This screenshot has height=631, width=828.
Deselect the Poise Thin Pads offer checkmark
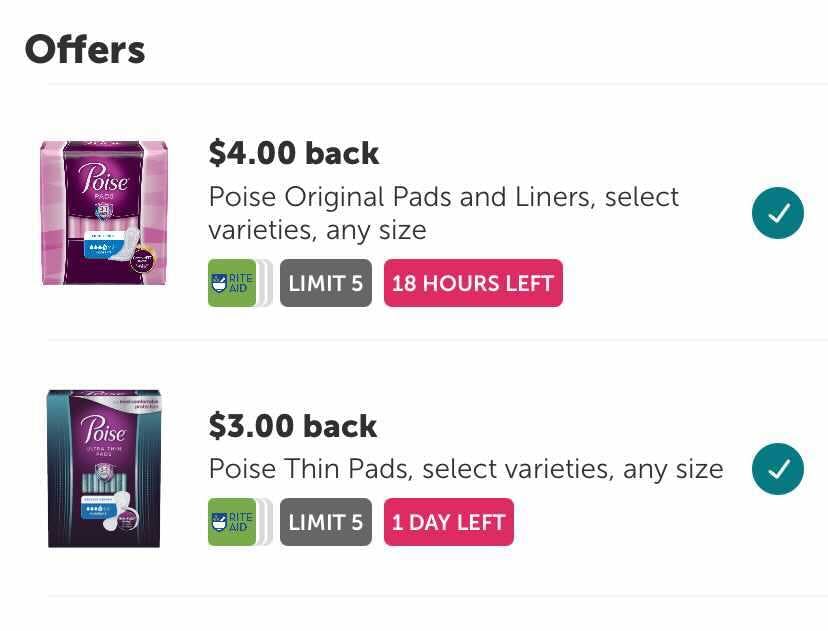tap(777, 469)
